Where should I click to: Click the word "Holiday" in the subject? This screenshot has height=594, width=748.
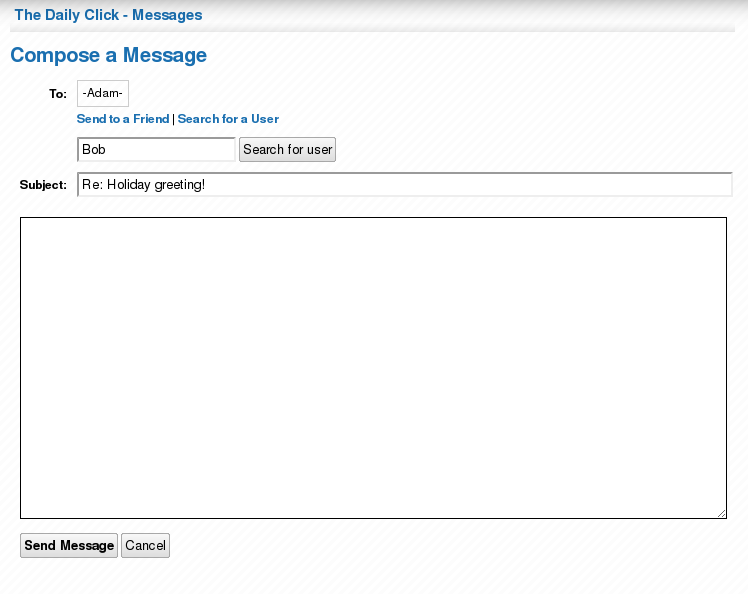point(128,185)
